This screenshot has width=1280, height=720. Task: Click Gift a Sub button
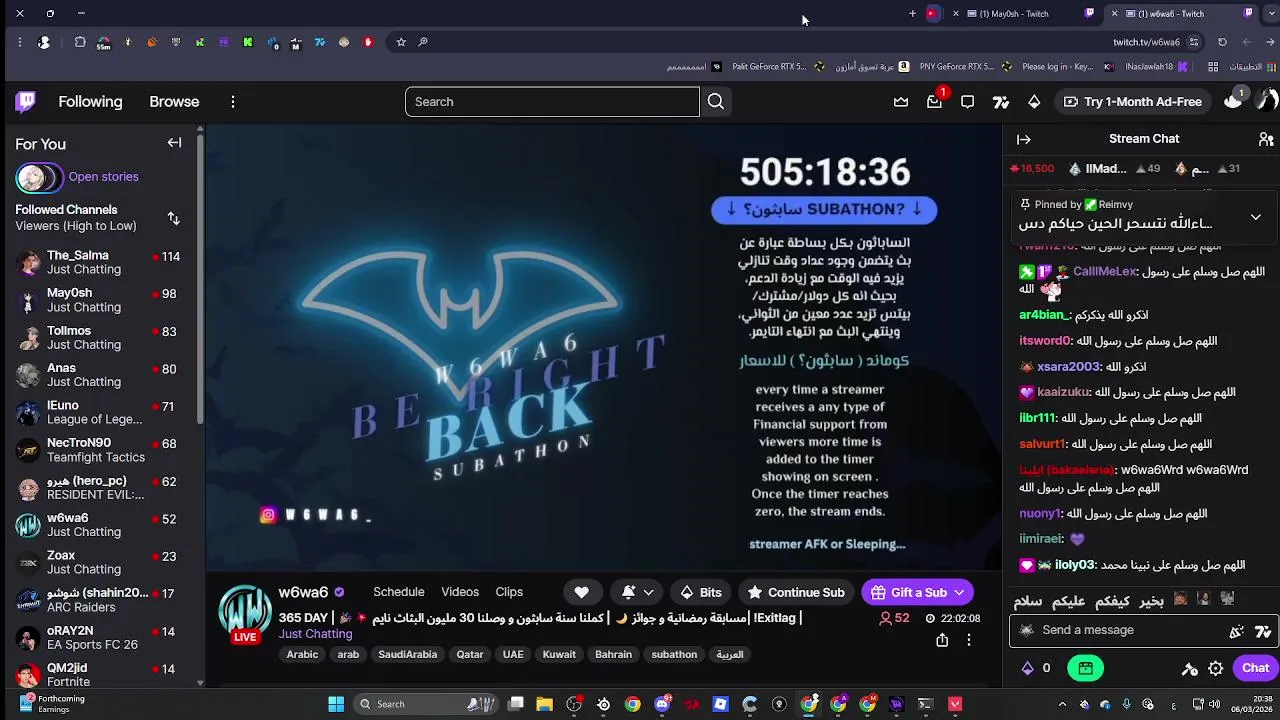907,592
